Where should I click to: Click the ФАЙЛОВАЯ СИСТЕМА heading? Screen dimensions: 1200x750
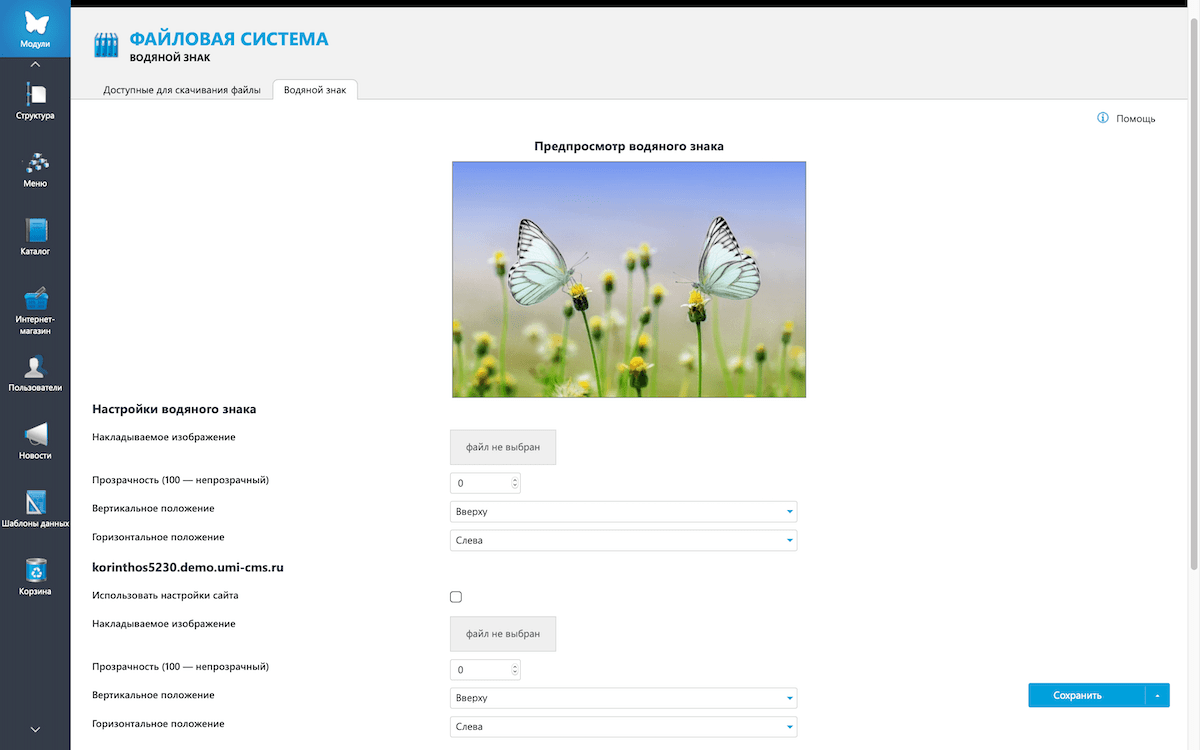coord(229,39)
